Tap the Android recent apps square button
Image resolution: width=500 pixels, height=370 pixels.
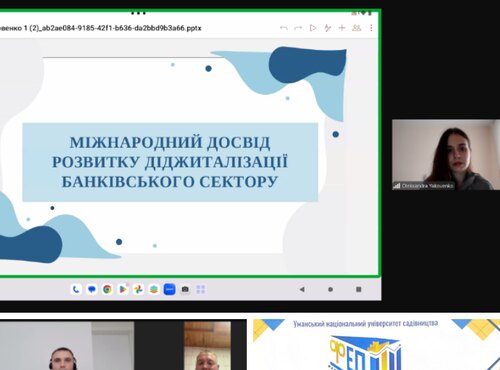click(x=359, y=289)
